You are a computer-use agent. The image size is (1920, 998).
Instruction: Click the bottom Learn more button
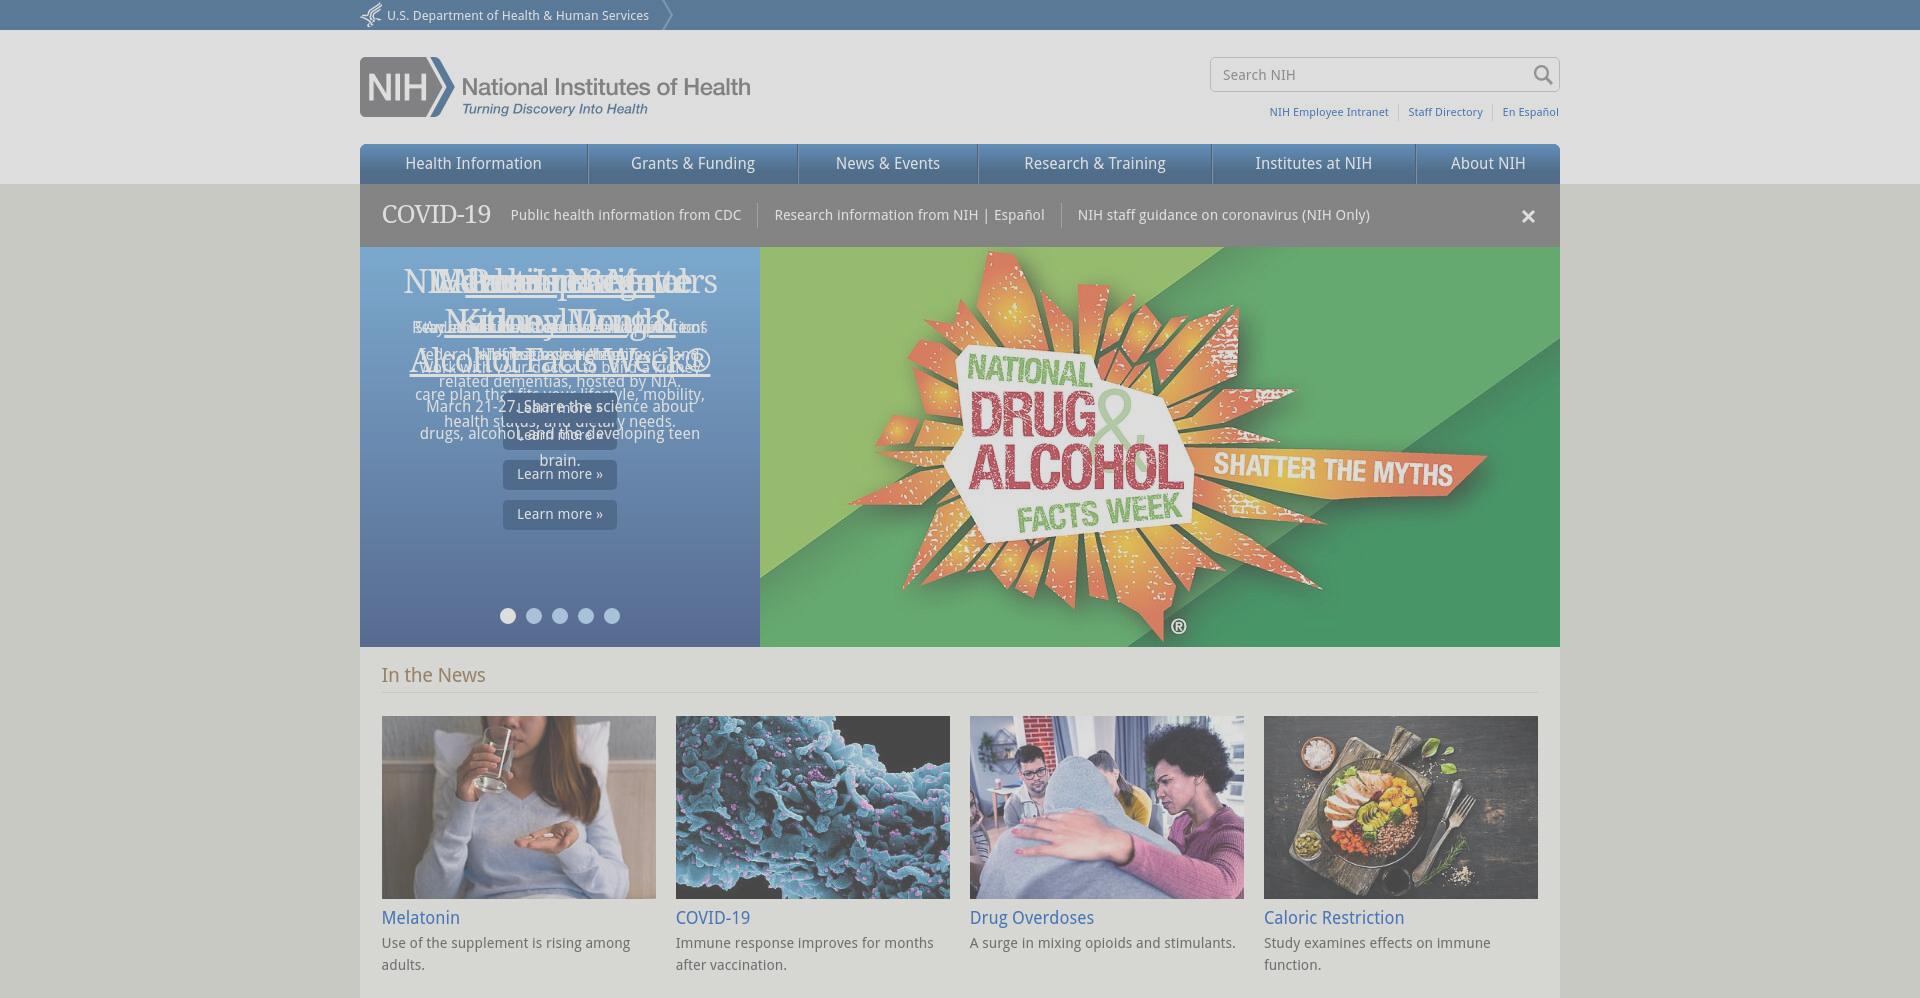coord(560,514)
